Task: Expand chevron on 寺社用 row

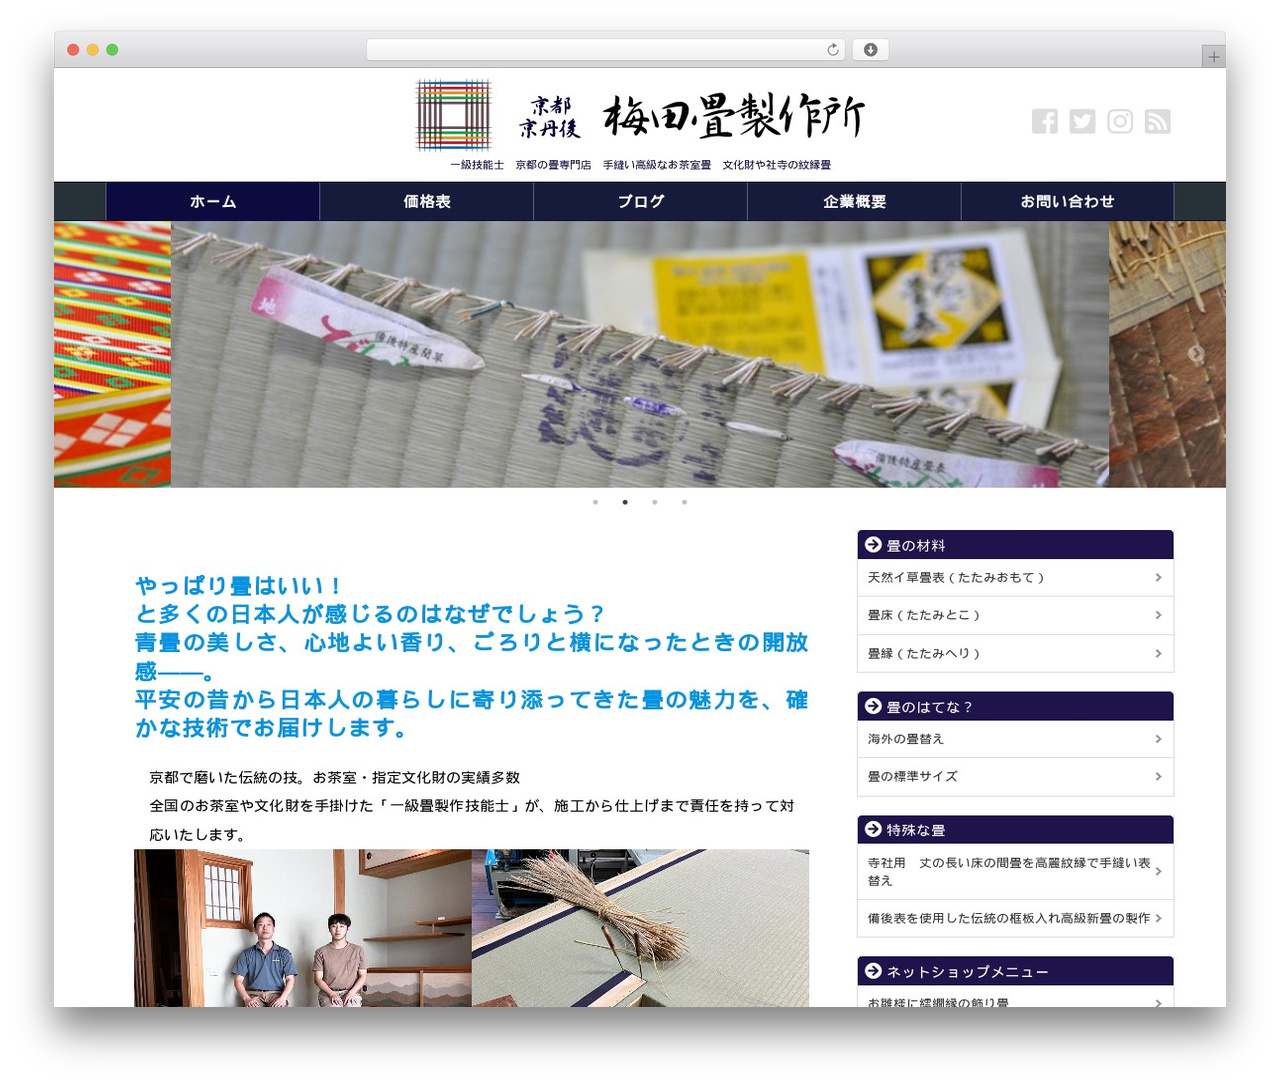Action: pyautogui.click(x=1158, y=871)
